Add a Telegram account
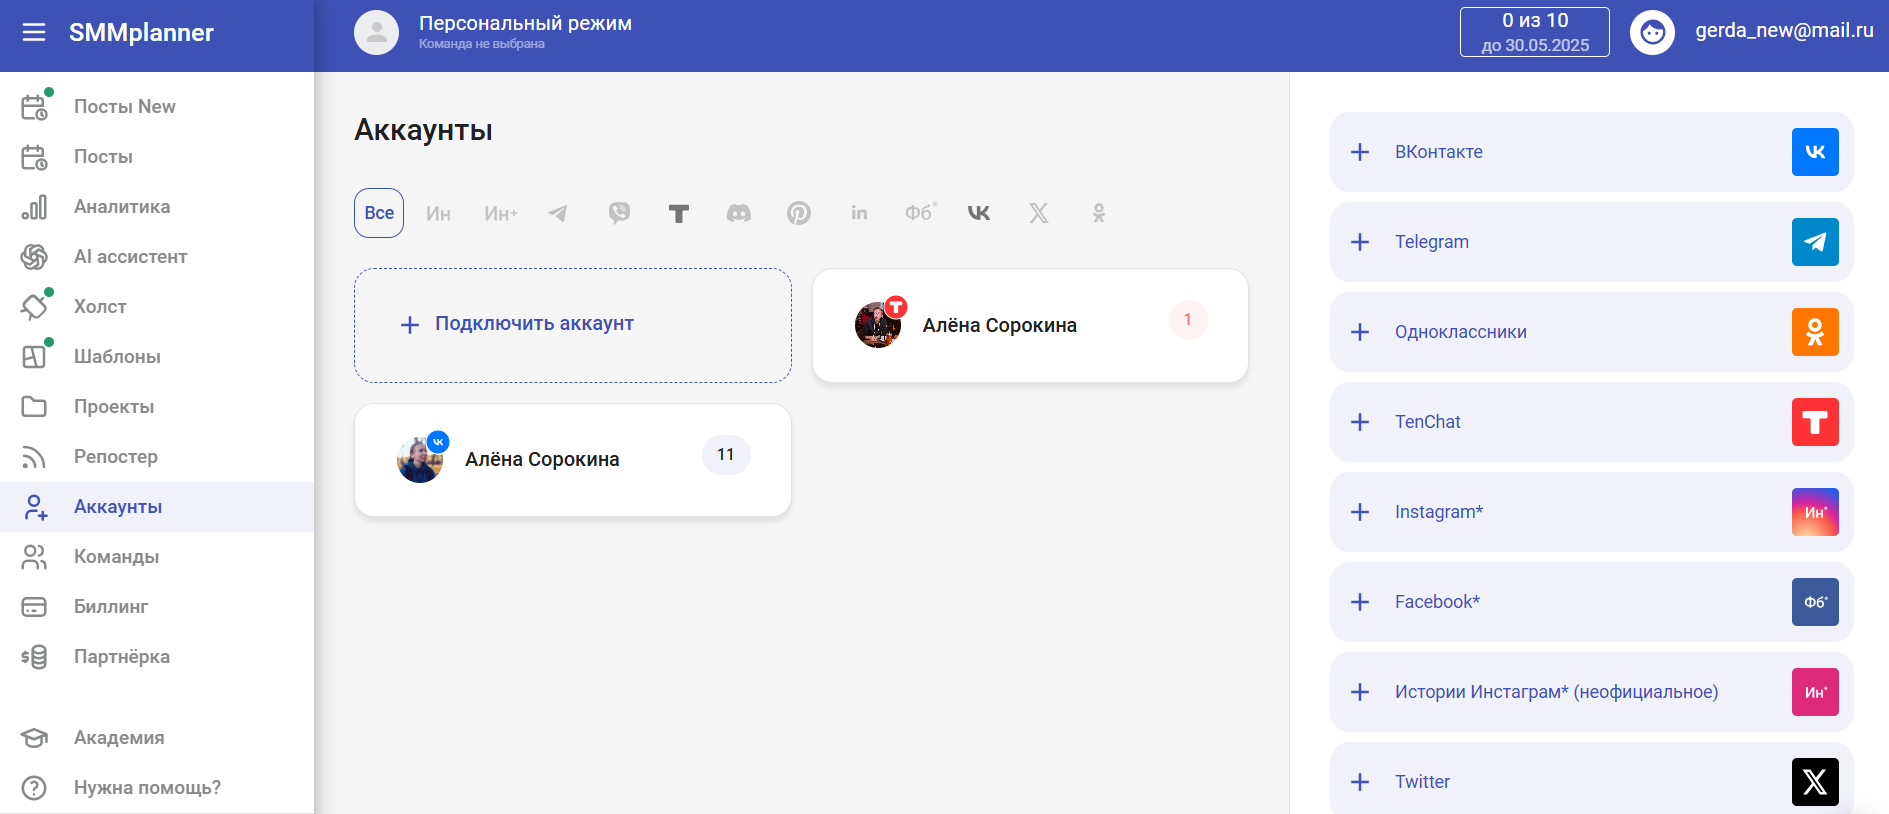 [x=1591, y=242]
